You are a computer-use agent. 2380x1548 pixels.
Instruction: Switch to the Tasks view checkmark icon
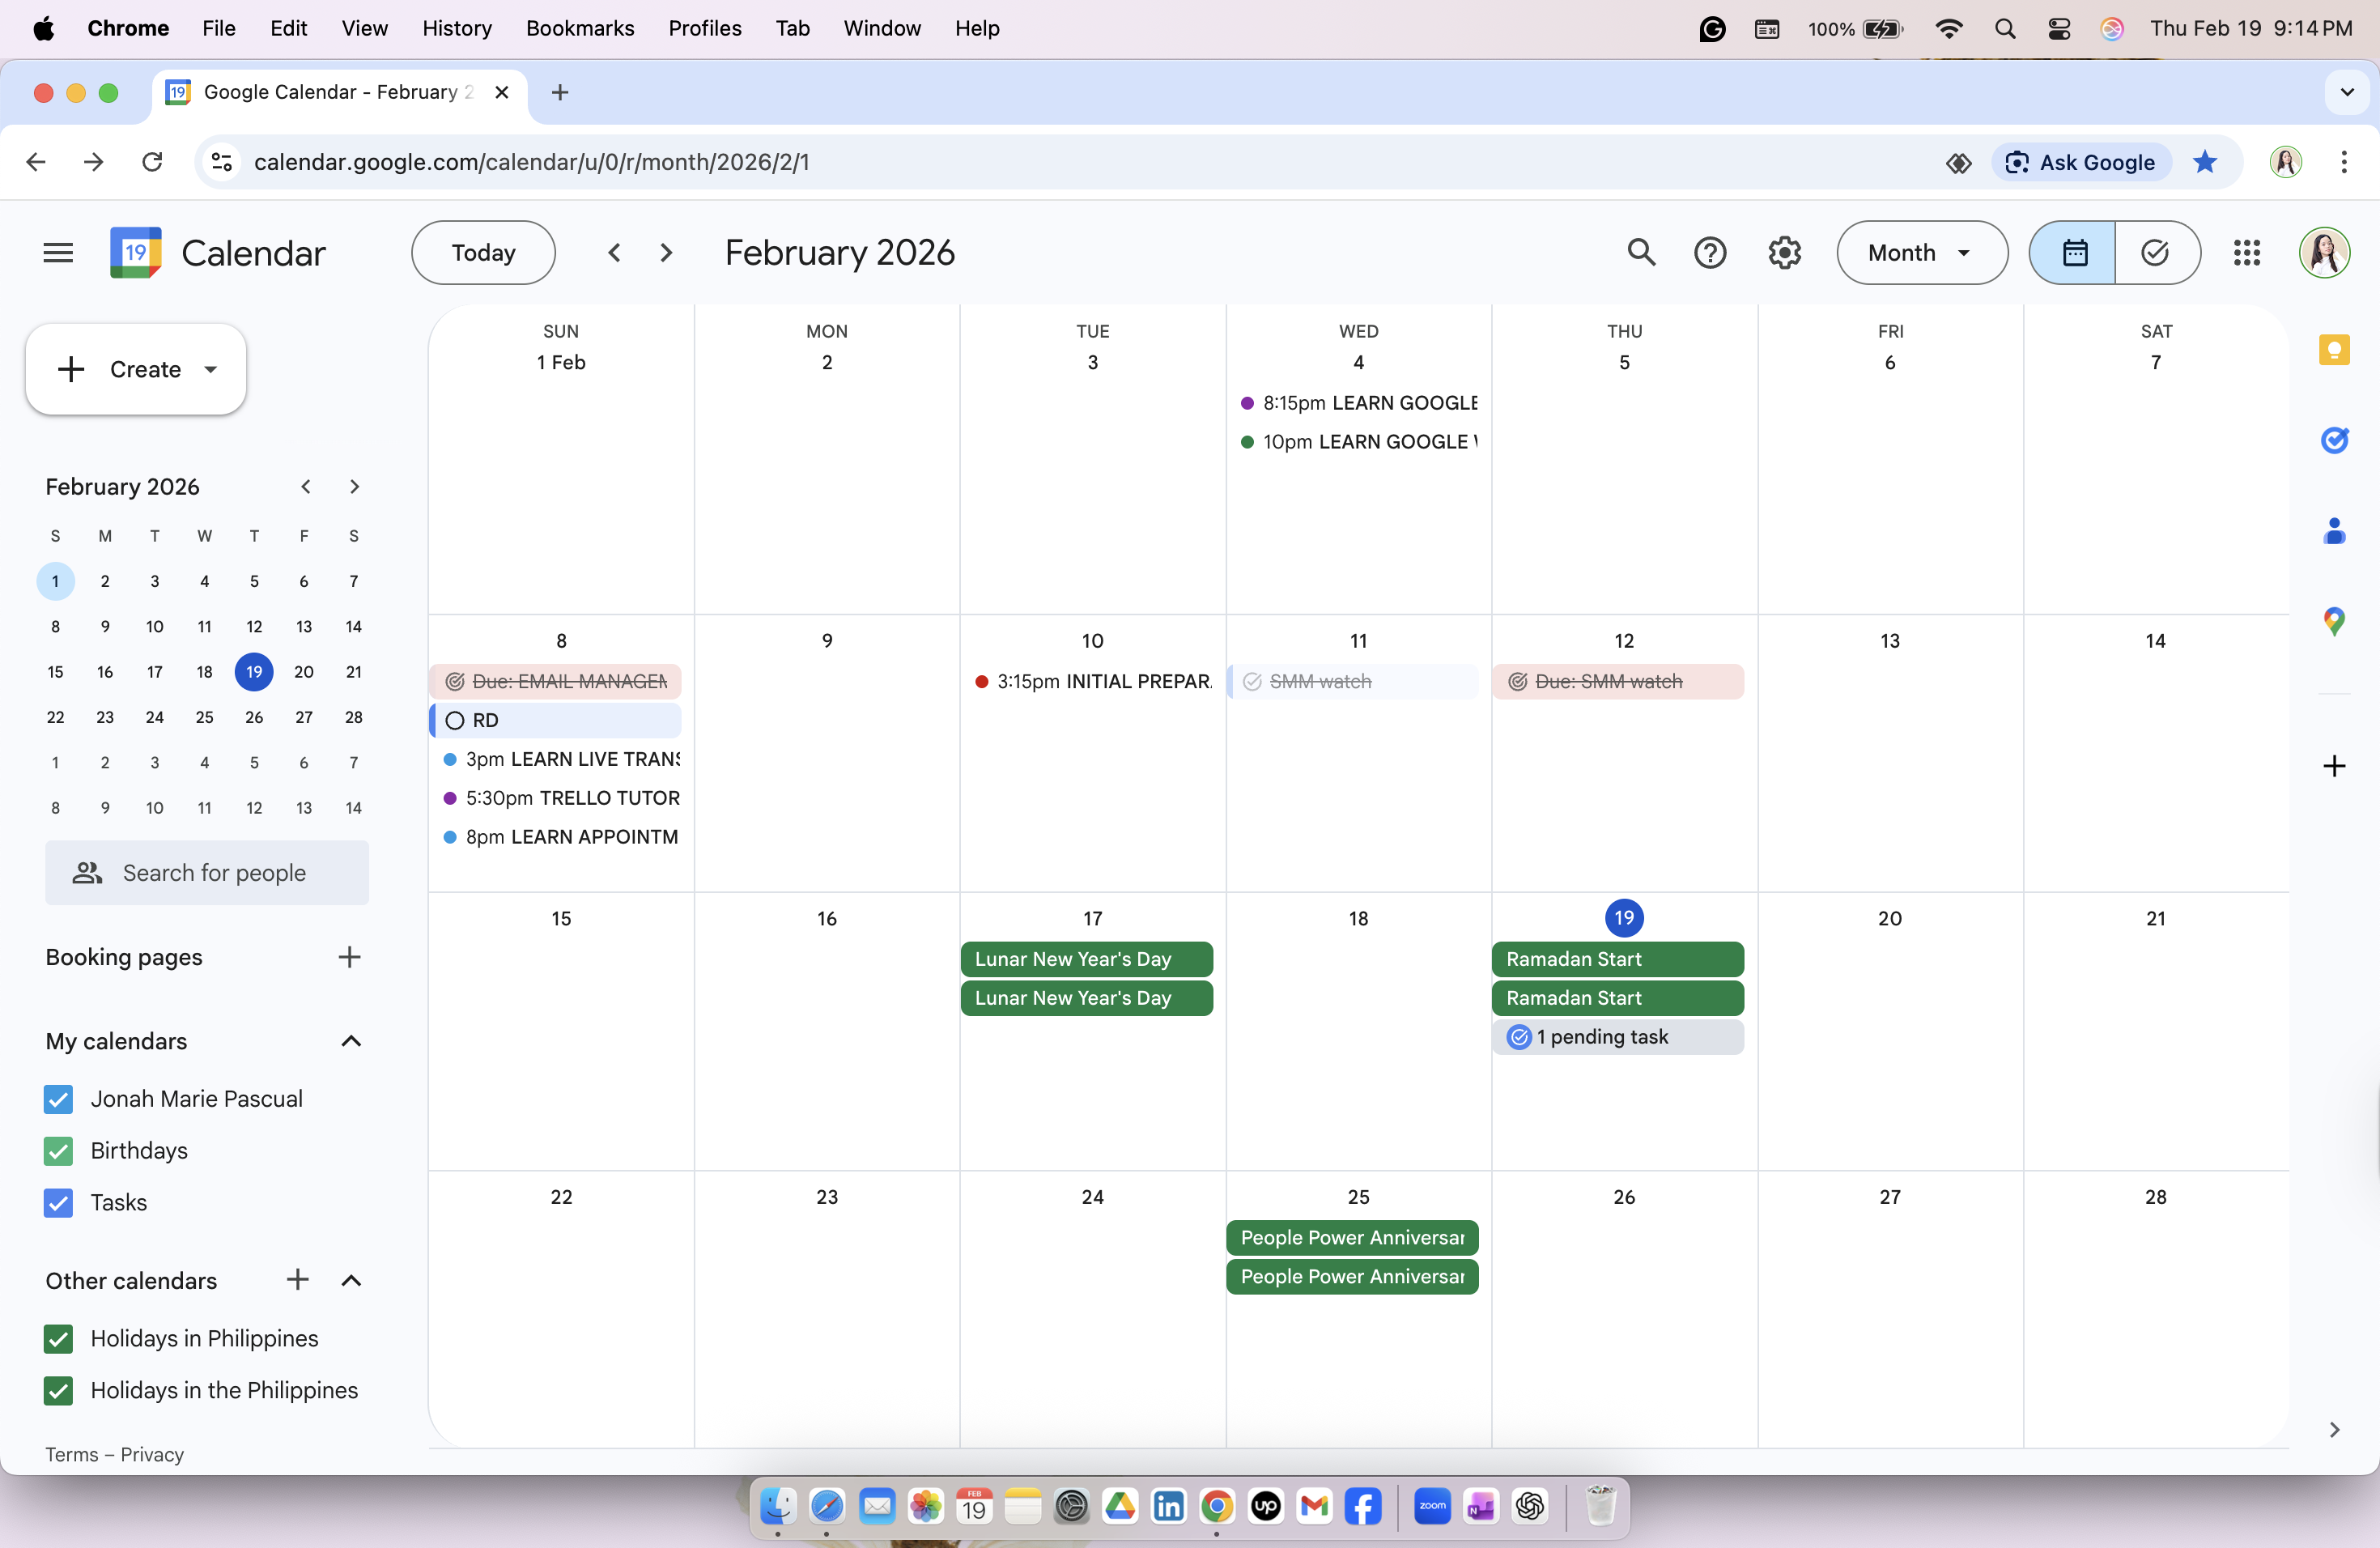coord(2155,253)
